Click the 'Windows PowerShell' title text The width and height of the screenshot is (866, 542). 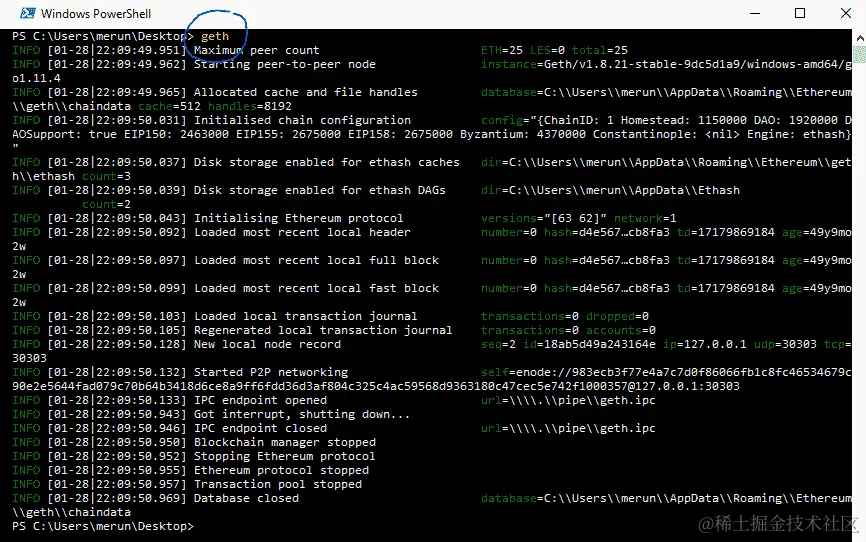96,13
